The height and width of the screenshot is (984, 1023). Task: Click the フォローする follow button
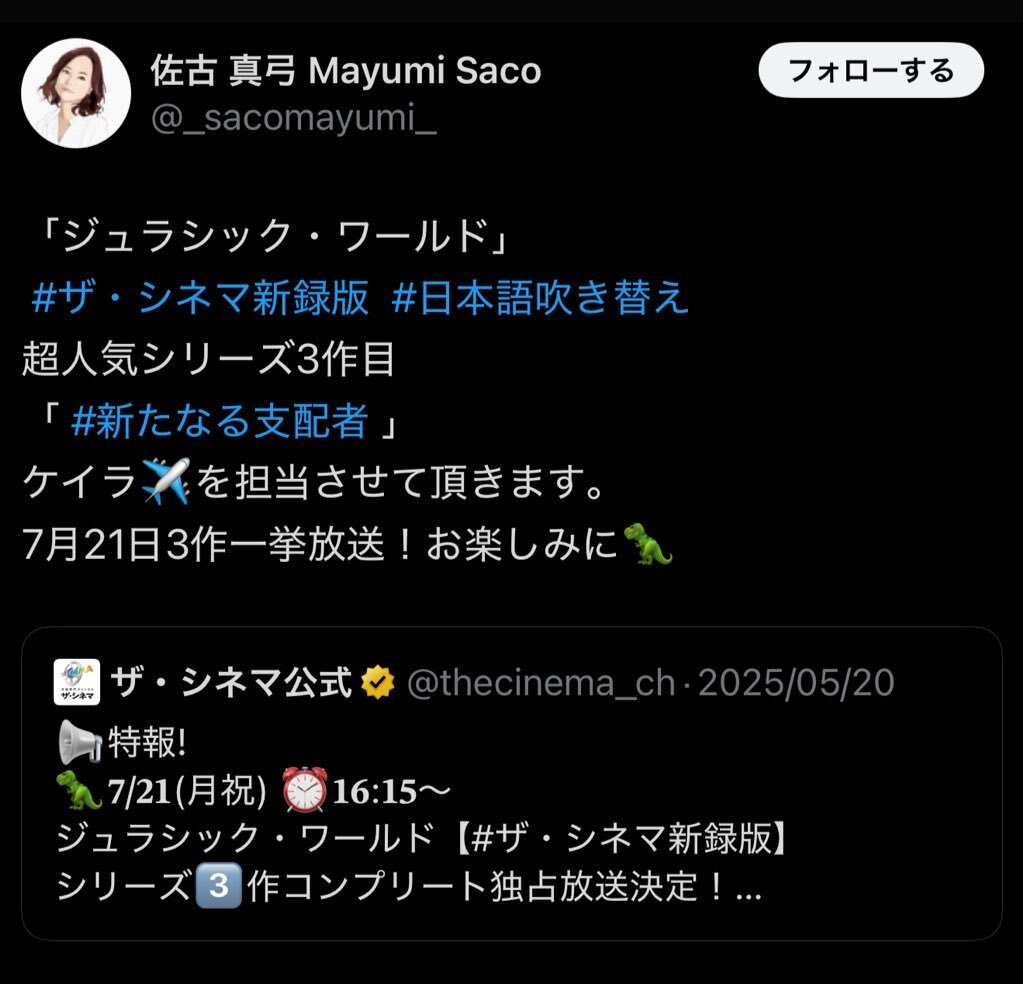pyautogui.click(x=871, y=70)
